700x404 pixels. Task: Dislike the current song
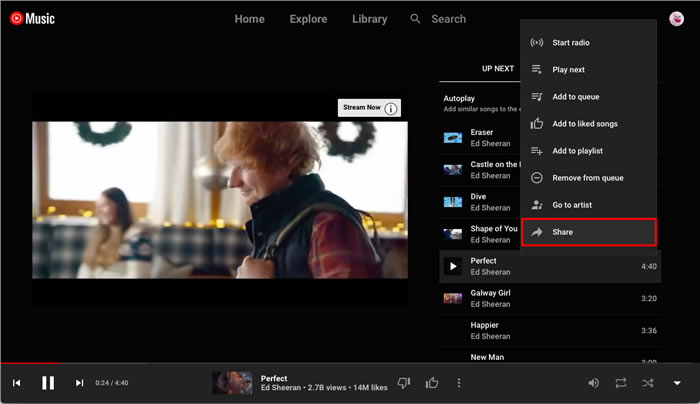point(404,383)
